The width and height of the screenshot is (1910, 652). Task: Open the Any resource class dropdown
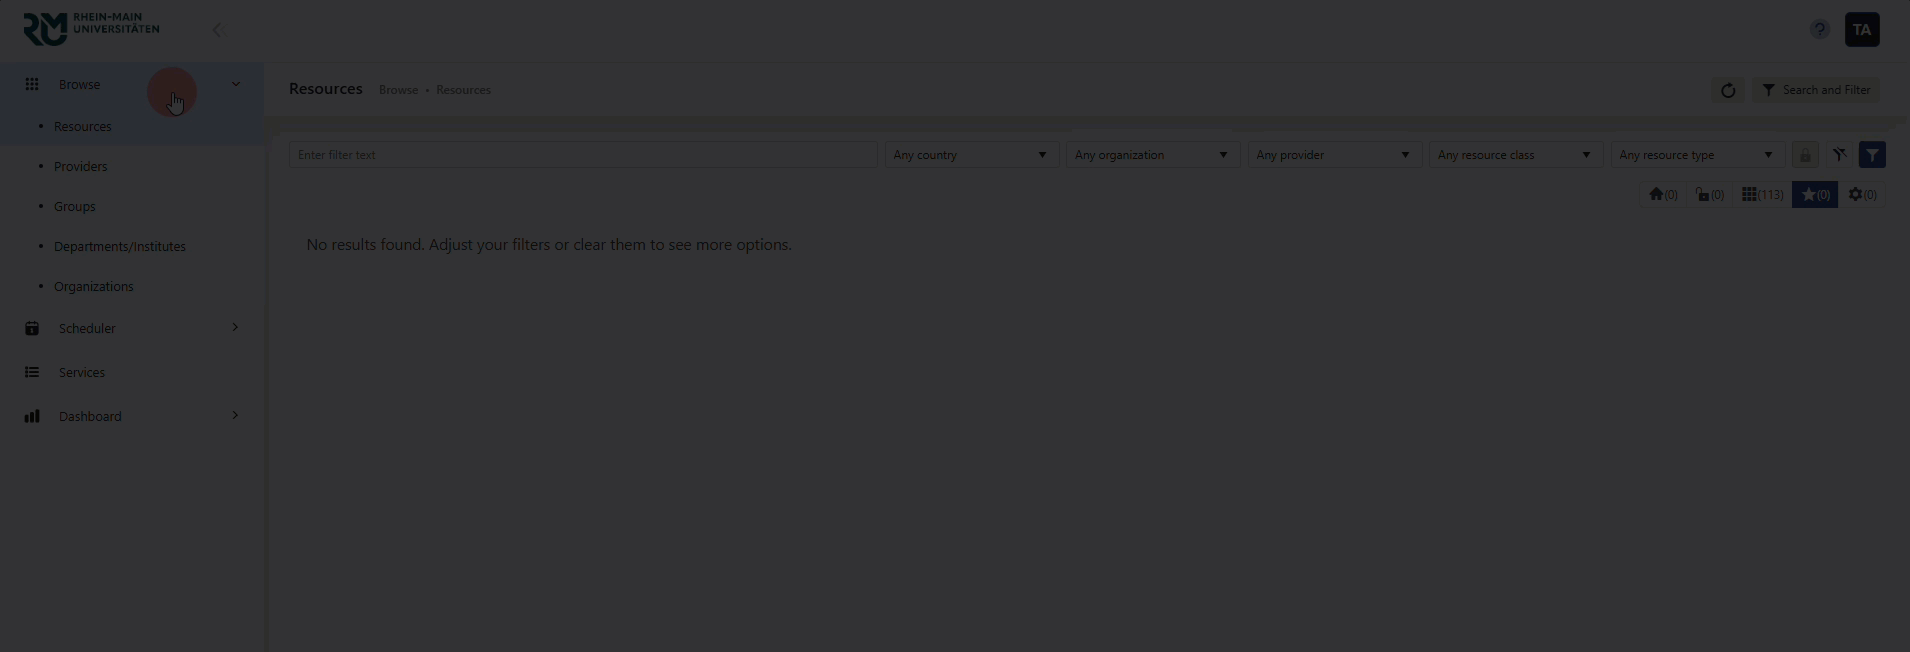pos(1514,155)
